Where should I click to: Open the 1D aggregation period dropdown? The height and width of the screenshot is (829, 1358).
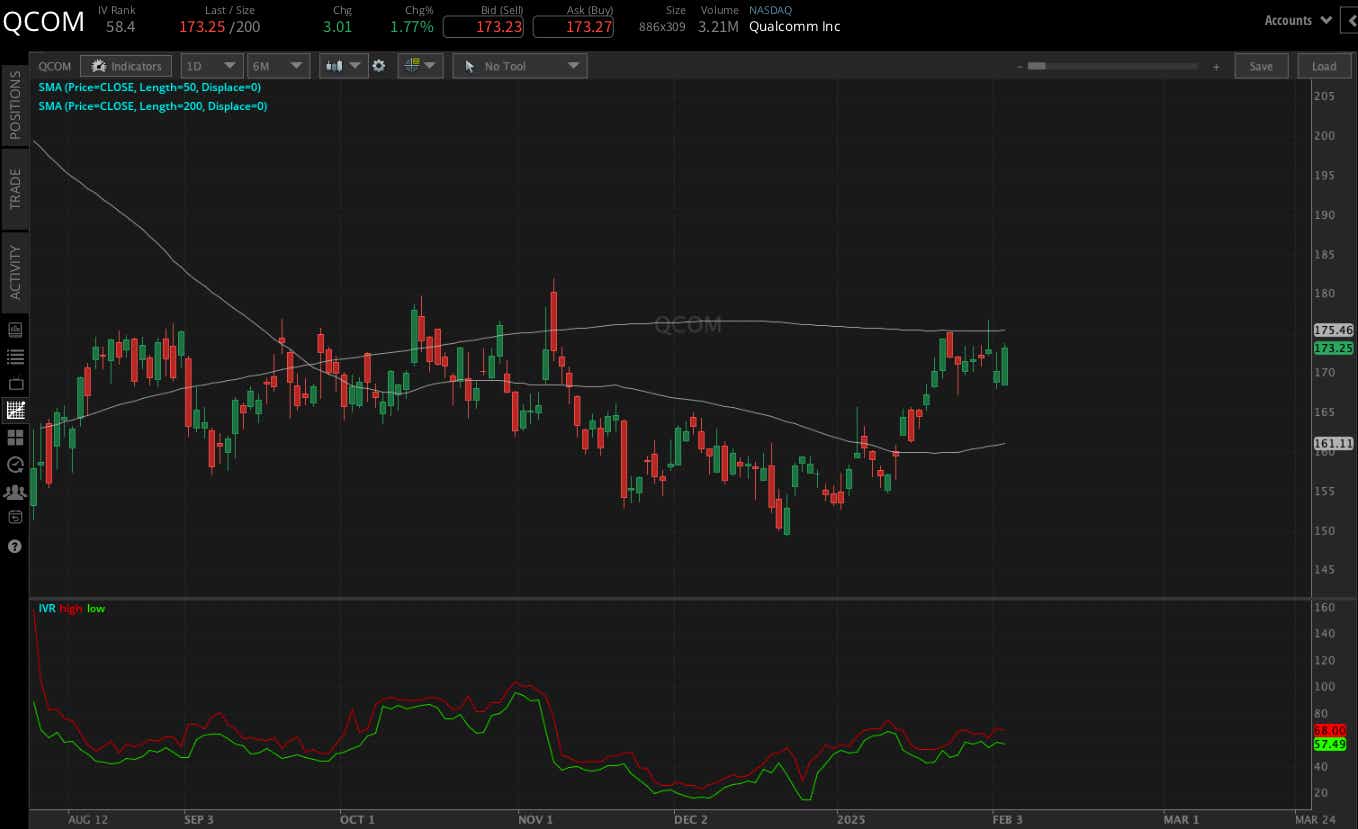tap(212, 66)
